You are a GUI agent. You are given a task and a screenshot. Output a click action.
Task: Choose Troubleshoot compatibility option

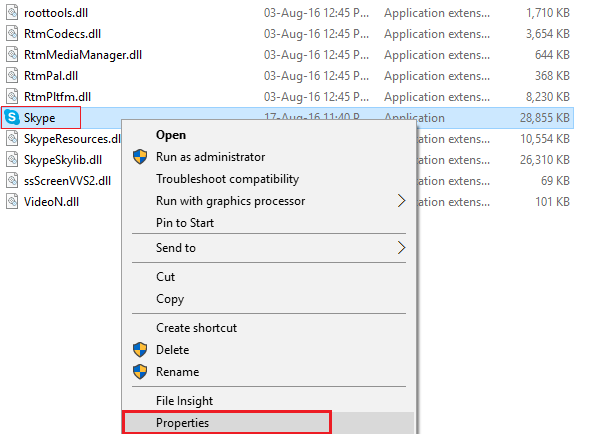[x=227, y=179]
